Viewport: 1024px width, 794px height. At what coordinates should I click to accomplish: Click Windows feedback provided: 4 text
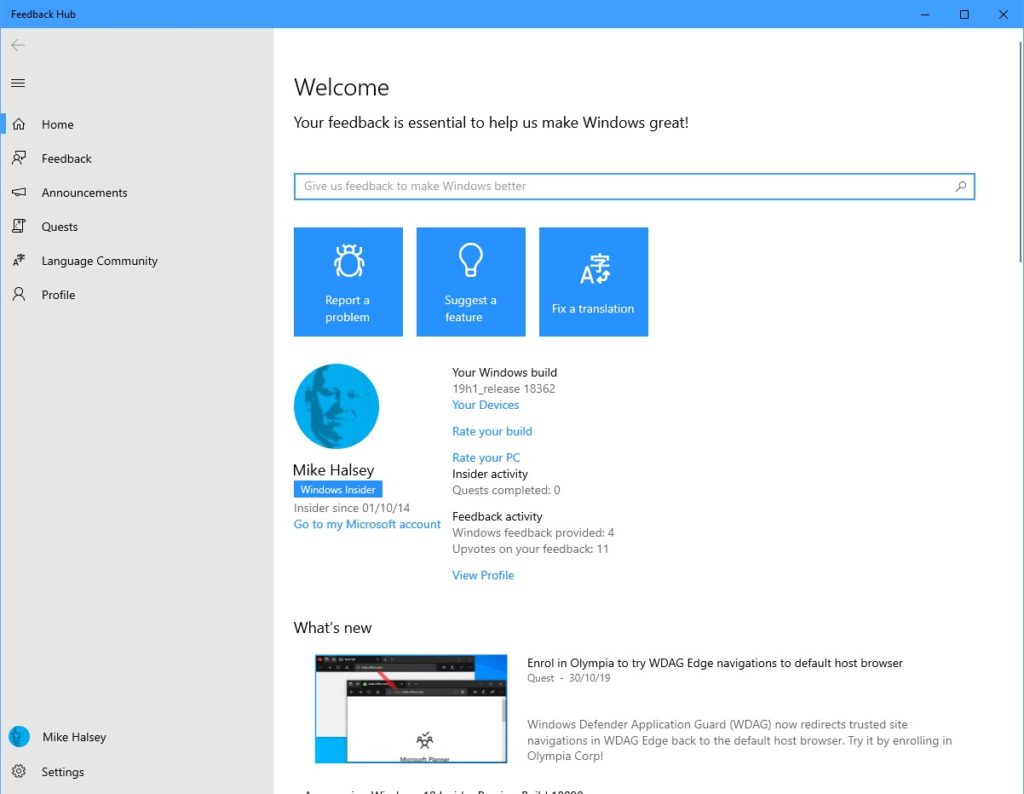533,533
